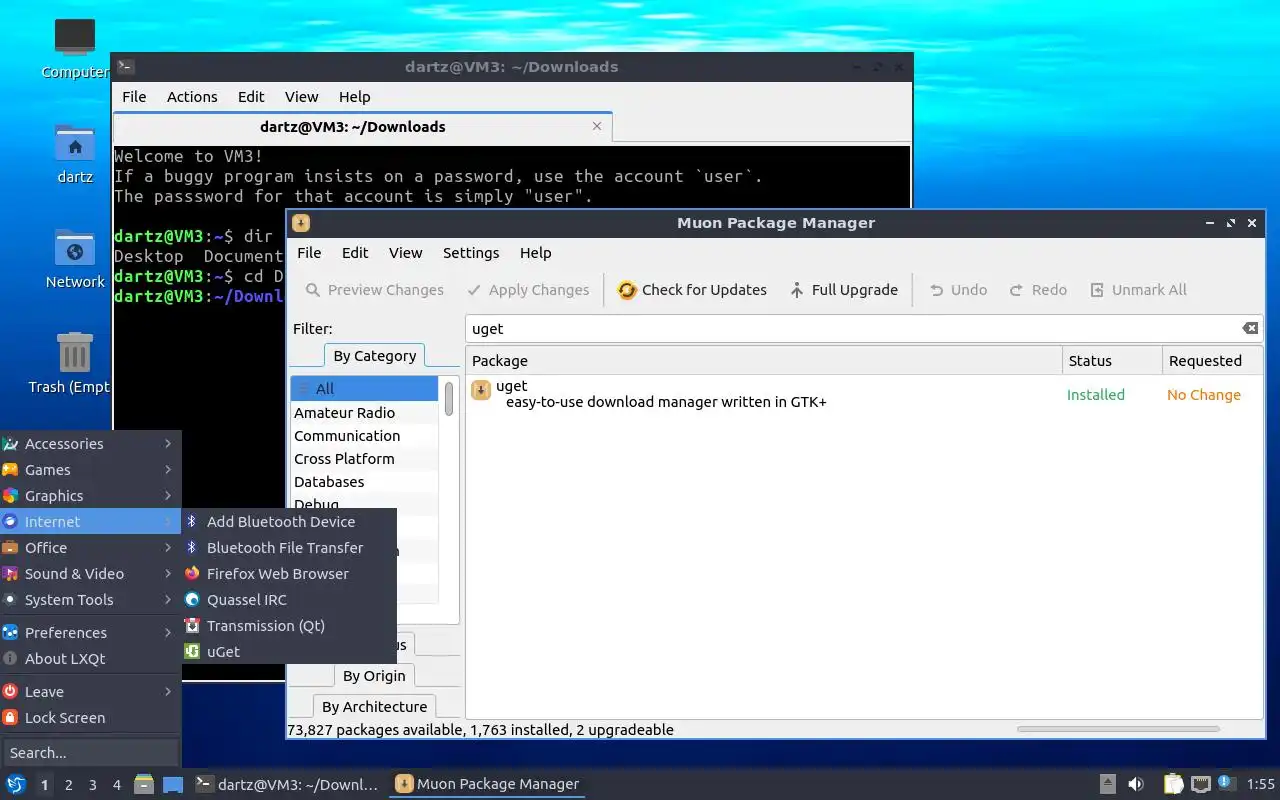Select the Databases category

[364, 482]
